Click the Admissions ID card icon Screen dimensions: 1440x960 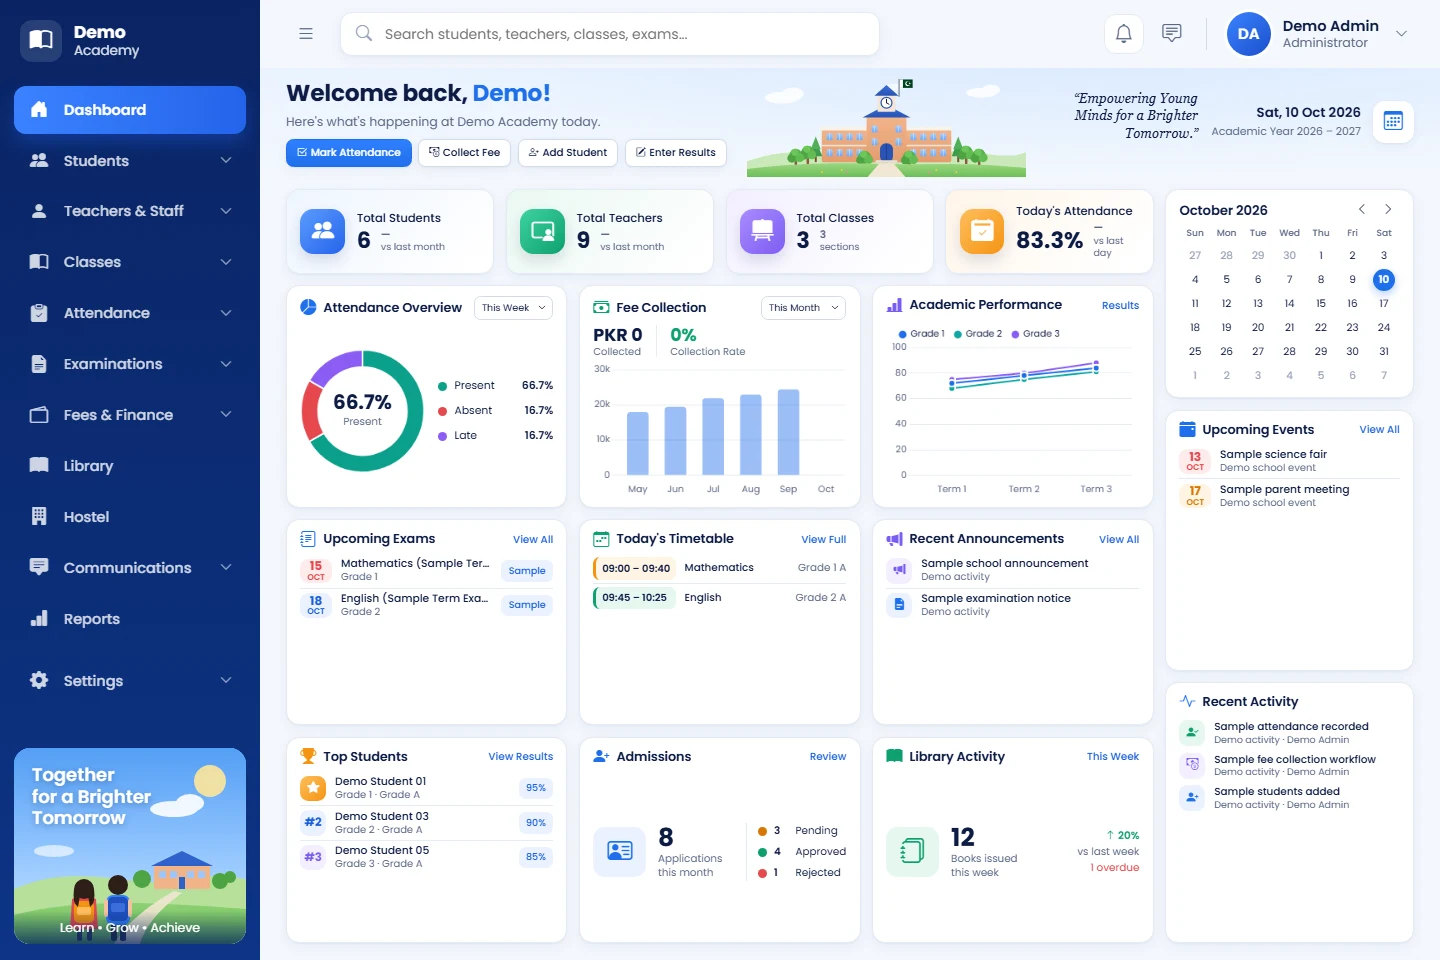[x=619, y=851]
